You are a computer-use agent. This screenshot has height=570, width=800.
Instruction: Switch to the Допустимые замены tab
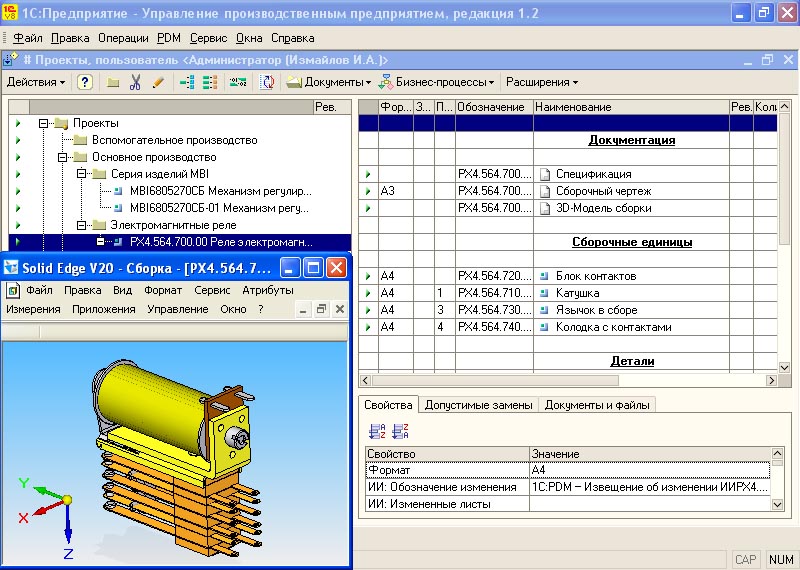[x=479, y=405]
